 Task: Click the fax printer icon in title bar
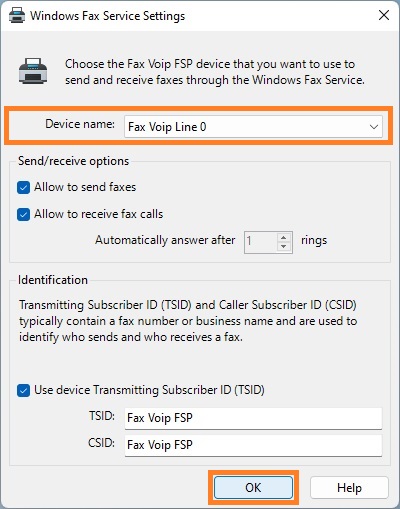[17, 16]
